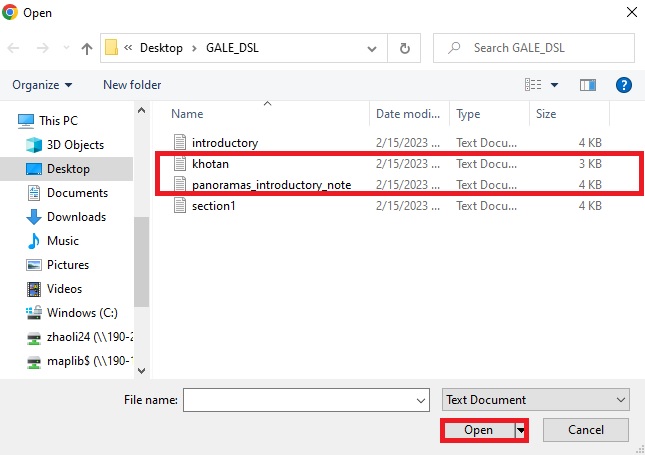Select Desktop in the address breadcrumb
The width and height of the screenshot is (645, 455).
click(x=161, y=48)
